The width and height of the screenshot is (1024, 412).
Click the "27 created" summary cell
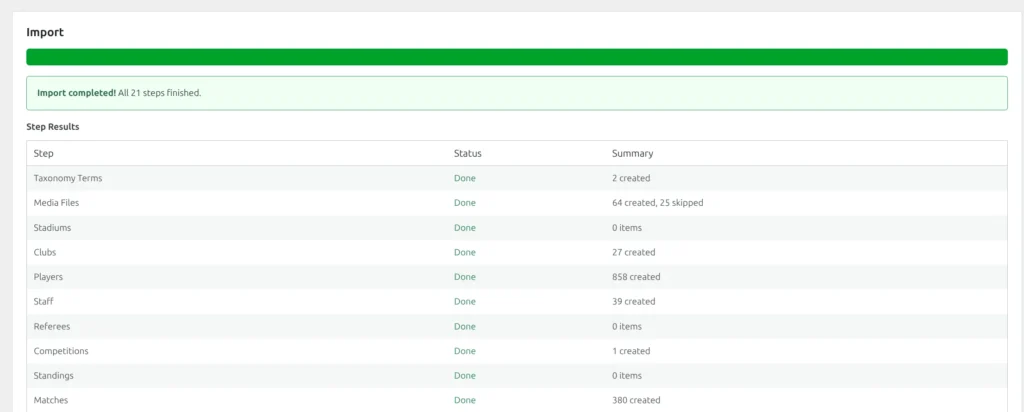pos(633,252)
